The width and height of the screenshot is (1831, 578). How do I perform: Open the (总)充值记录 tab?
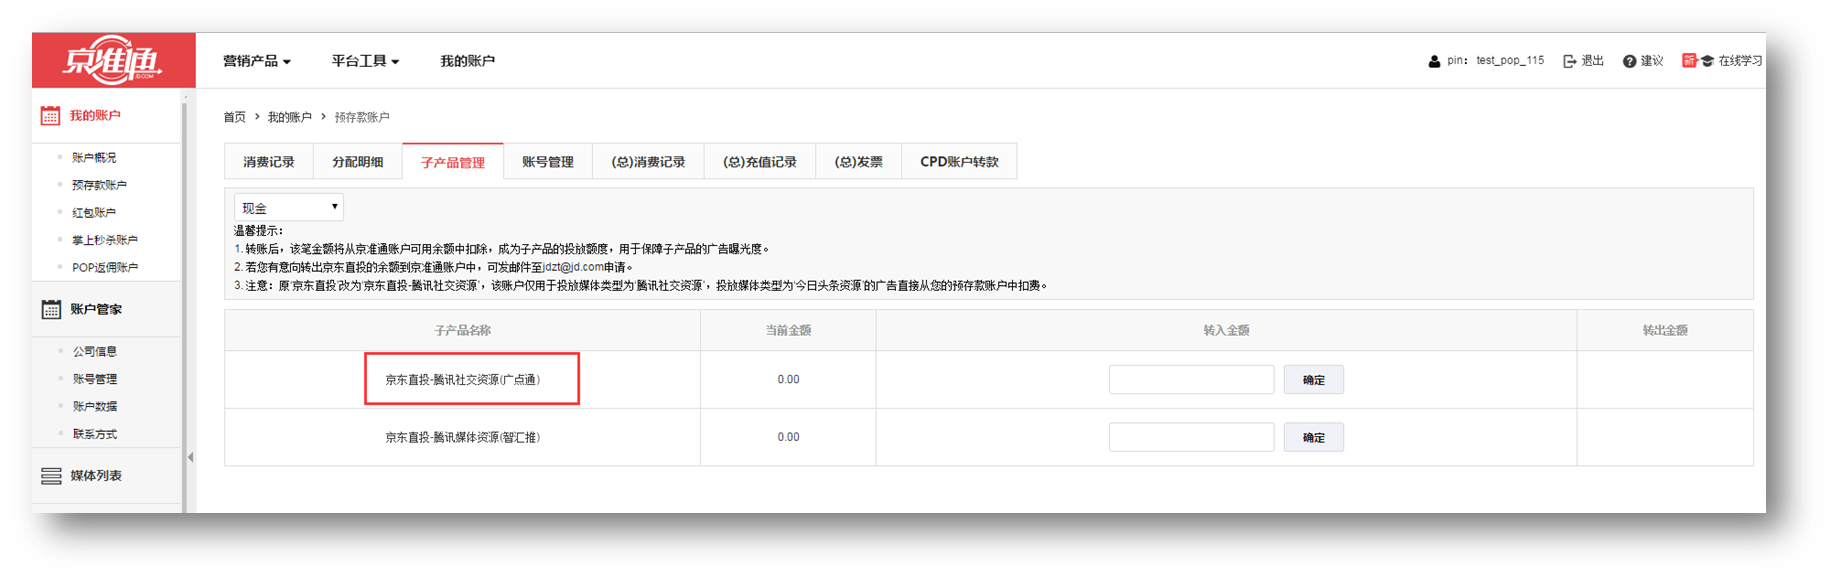[760, 161]
